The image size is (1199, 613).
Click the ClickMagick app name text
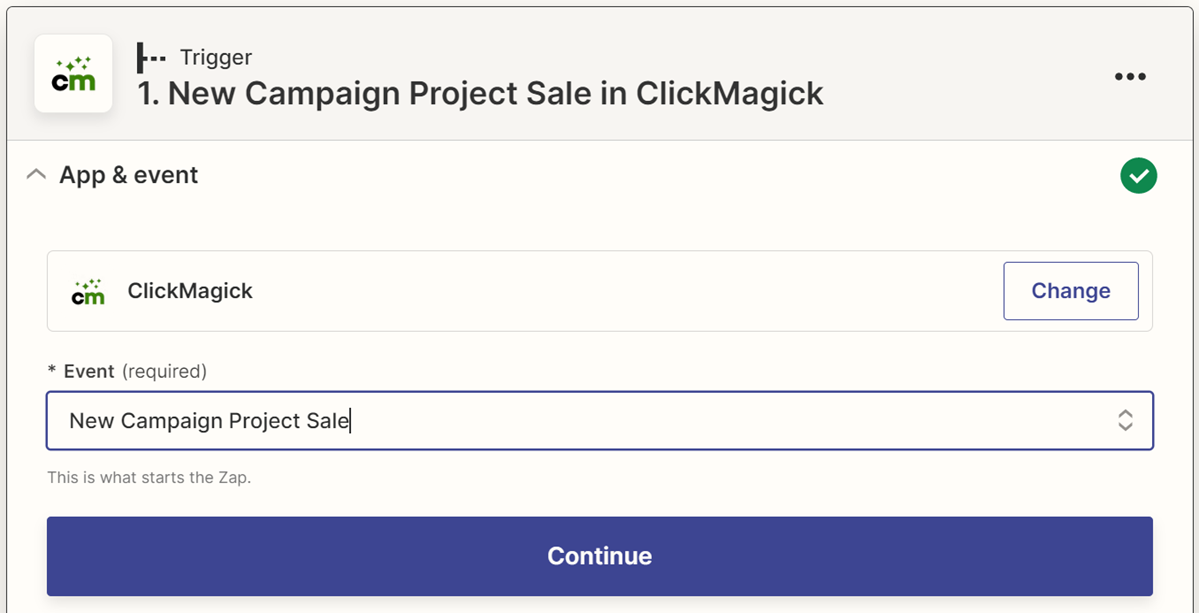190,291
